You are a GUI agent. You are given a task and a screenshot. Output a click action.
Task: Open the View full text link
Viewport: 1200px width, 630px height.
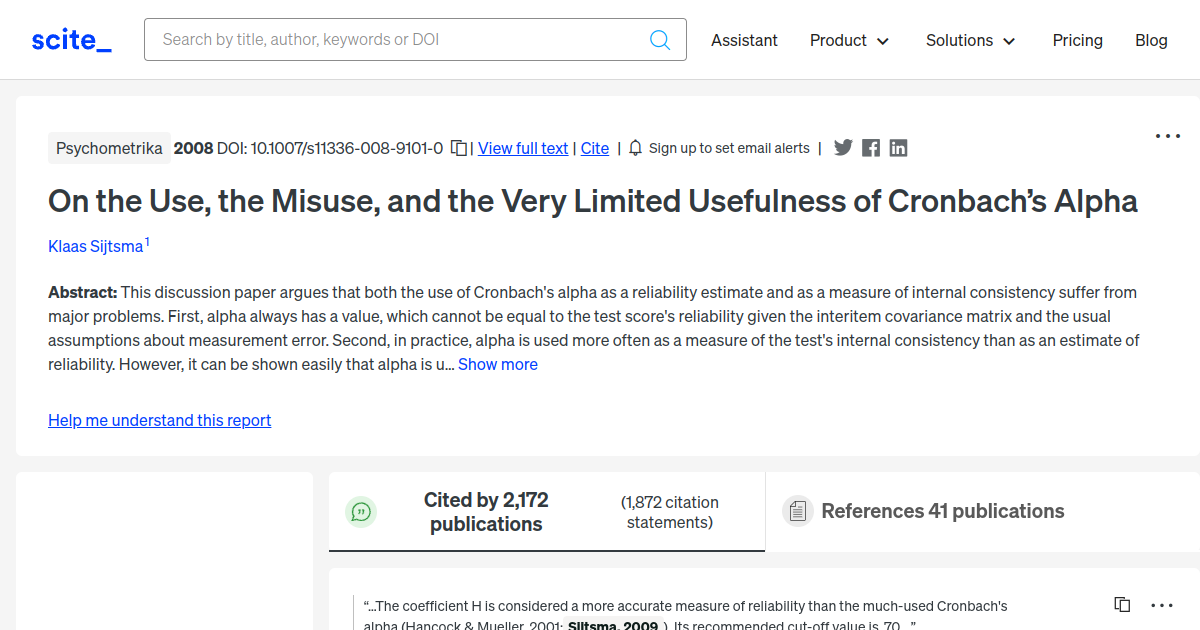point(522,147)
